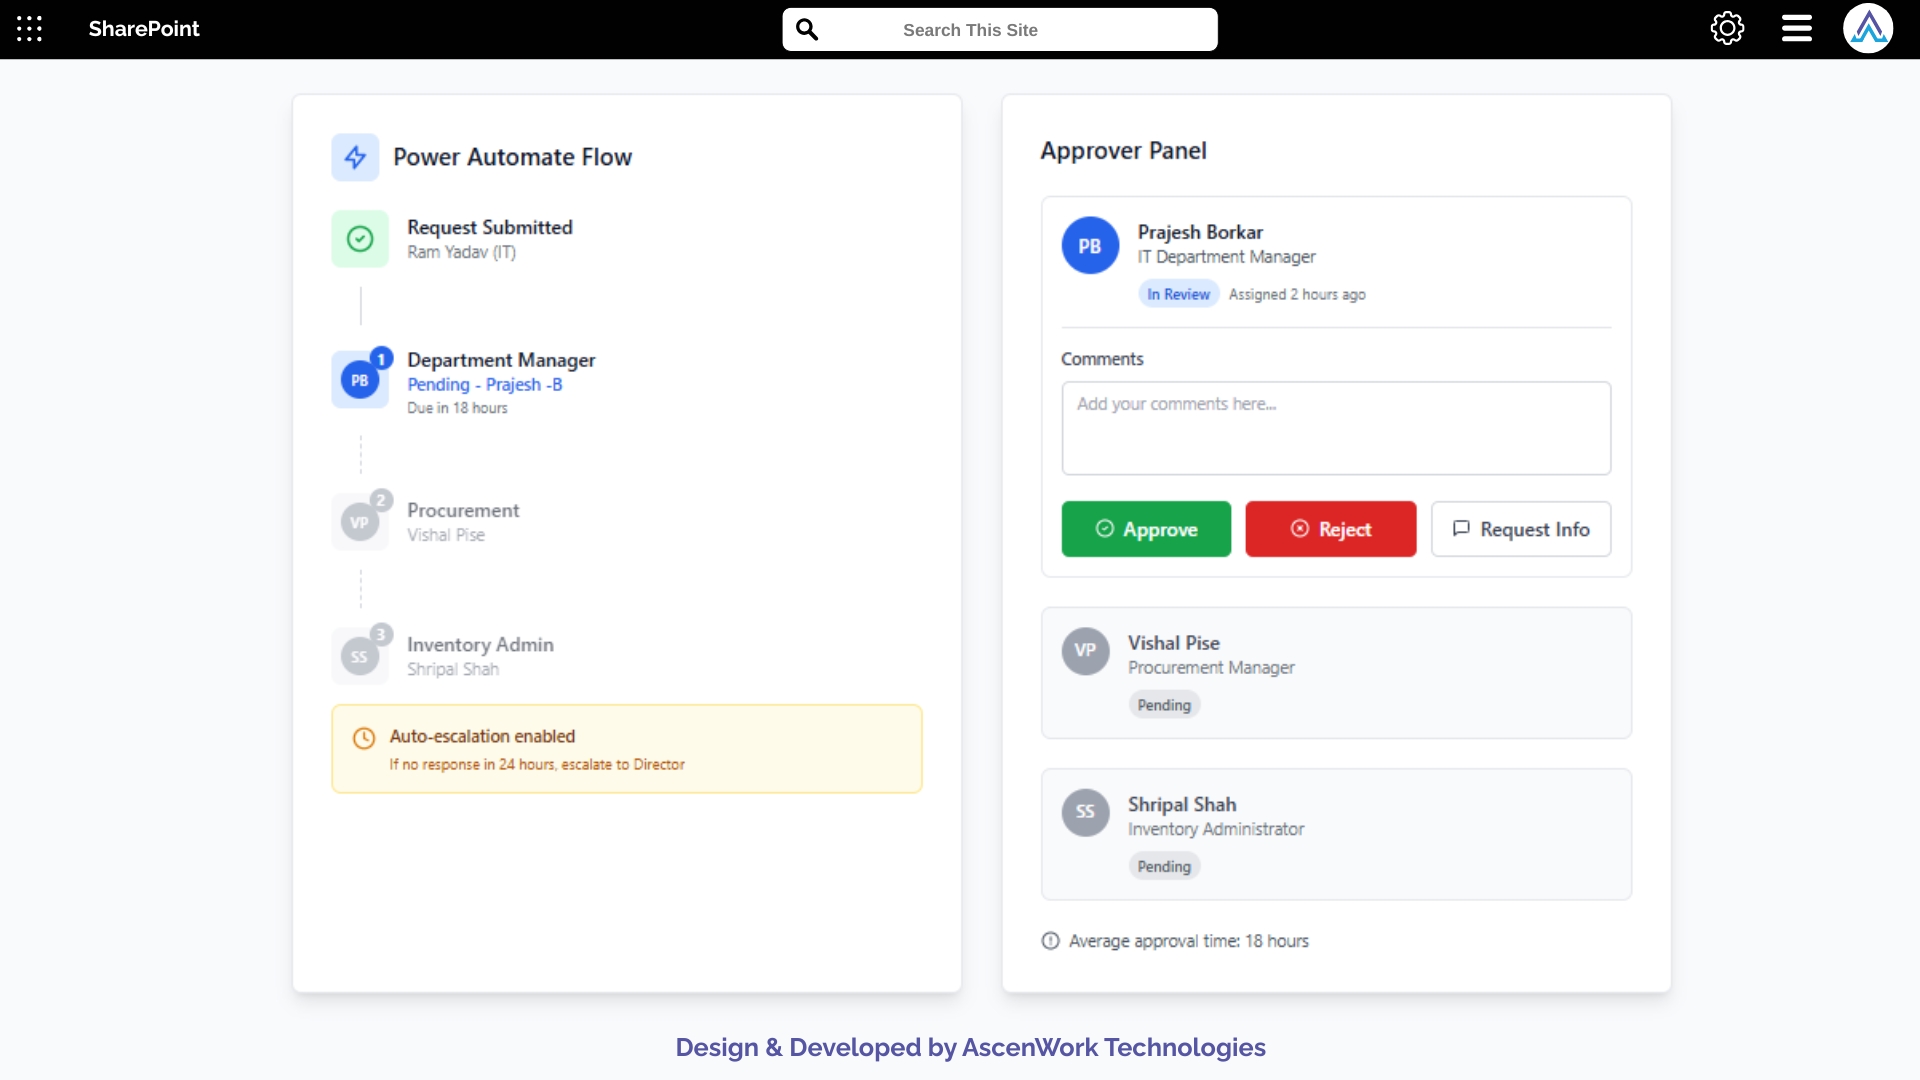Open the Microsoft 365 app launcher waffle
This screenshot has height=1080, width=1920.
click(29, 29)
